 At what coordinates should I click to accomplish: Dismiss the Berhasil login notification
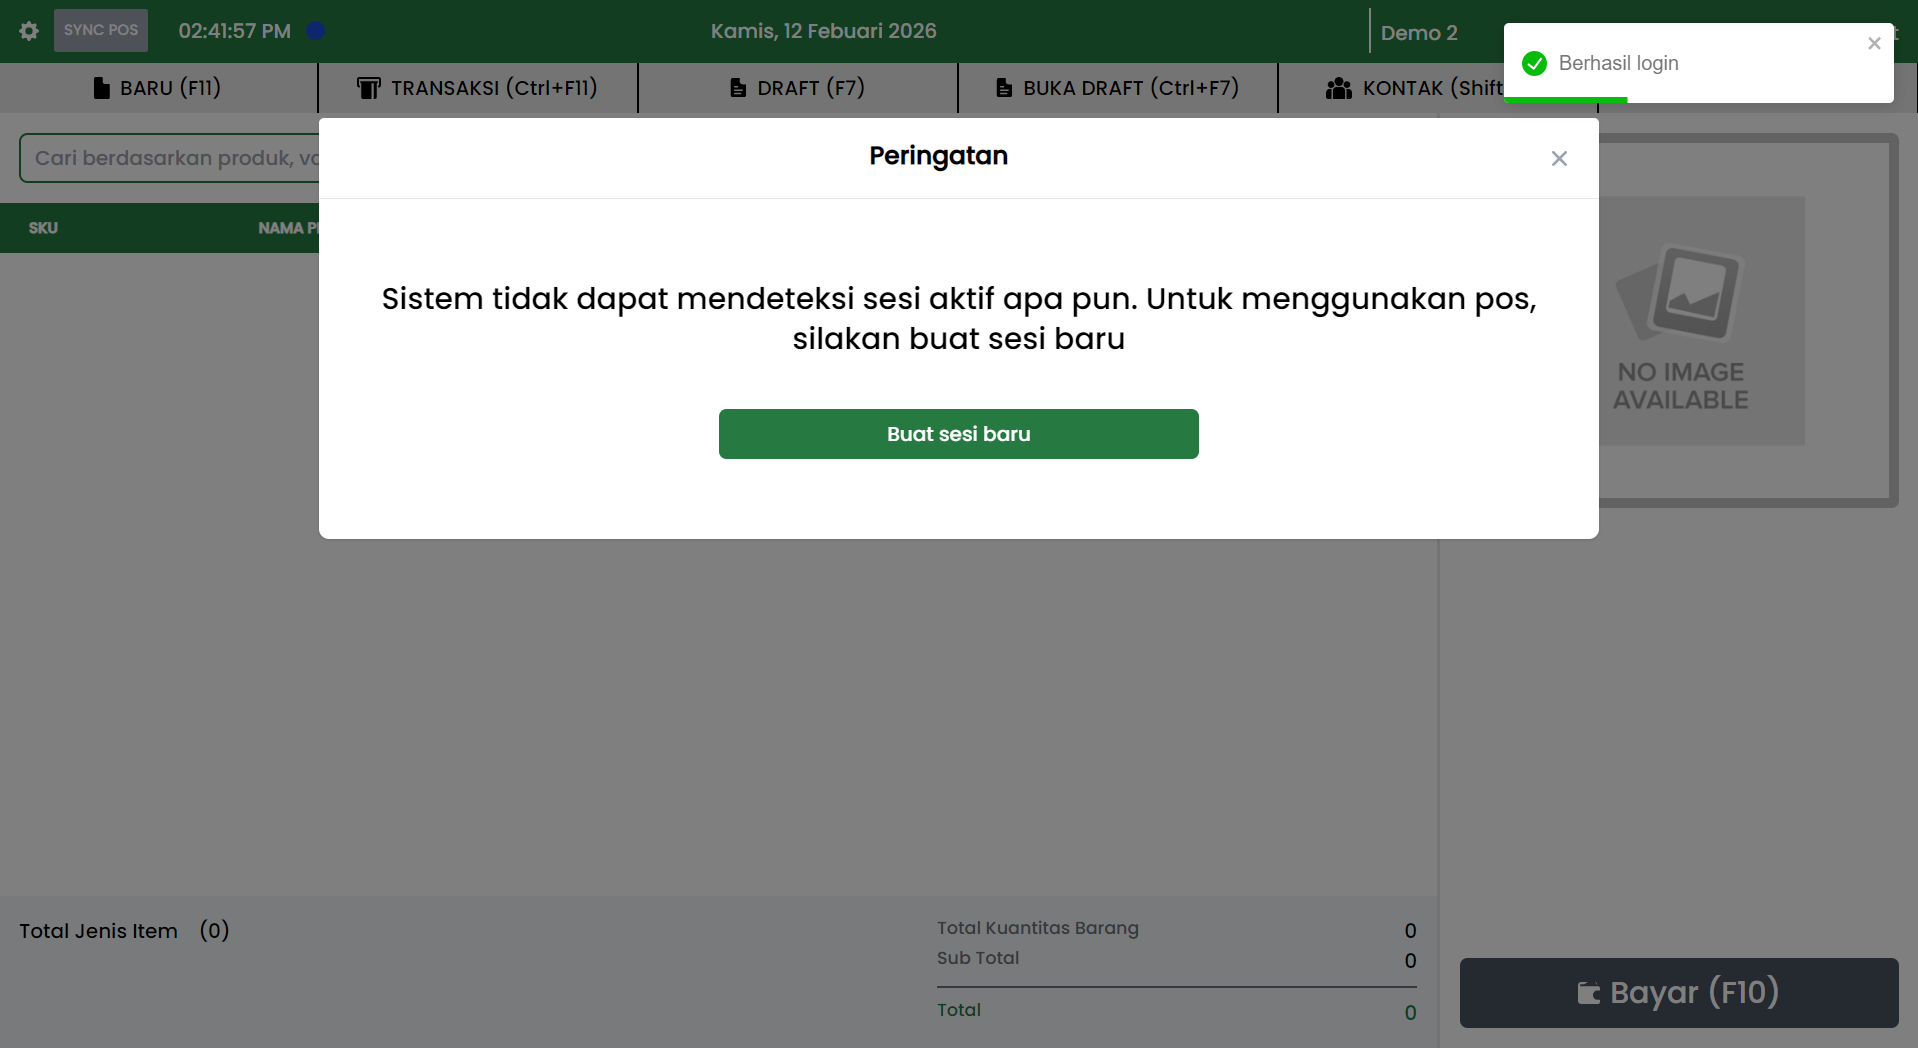tap(1874, 43)
